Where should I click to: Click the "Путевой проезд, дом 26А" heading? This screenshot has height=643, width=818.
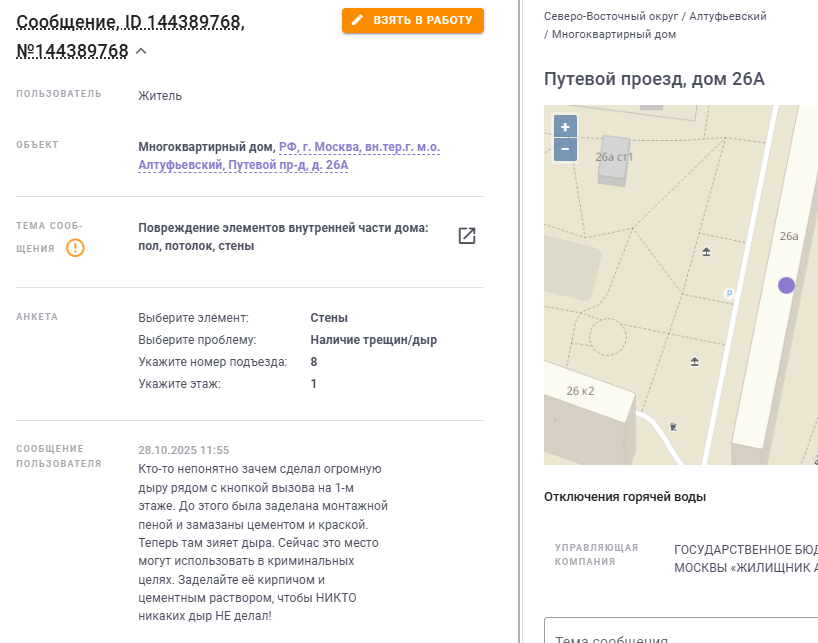pos(653,79)
